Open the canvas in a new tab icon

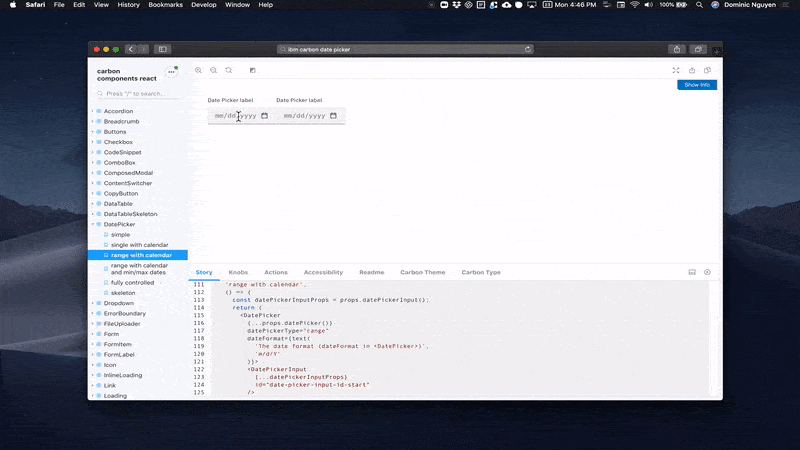click(x=692, y=70)
